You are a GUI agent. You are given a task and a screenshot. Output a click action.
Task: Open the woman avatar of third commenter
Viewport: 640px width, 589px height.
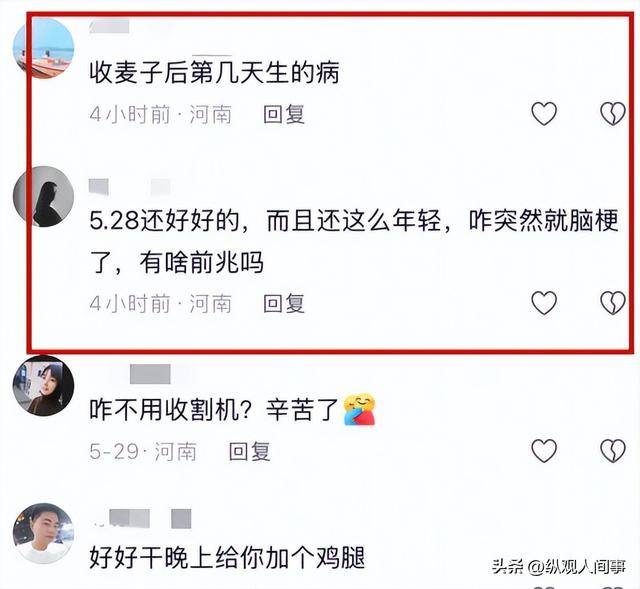click(x=43, y=386)
